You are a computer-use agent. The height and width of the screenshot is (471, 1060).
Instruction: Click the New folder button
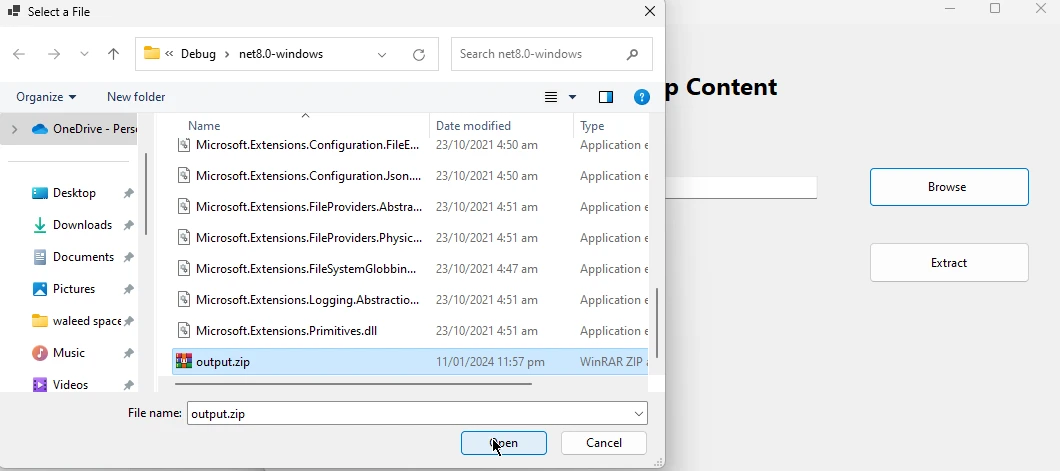pos(136,97)
